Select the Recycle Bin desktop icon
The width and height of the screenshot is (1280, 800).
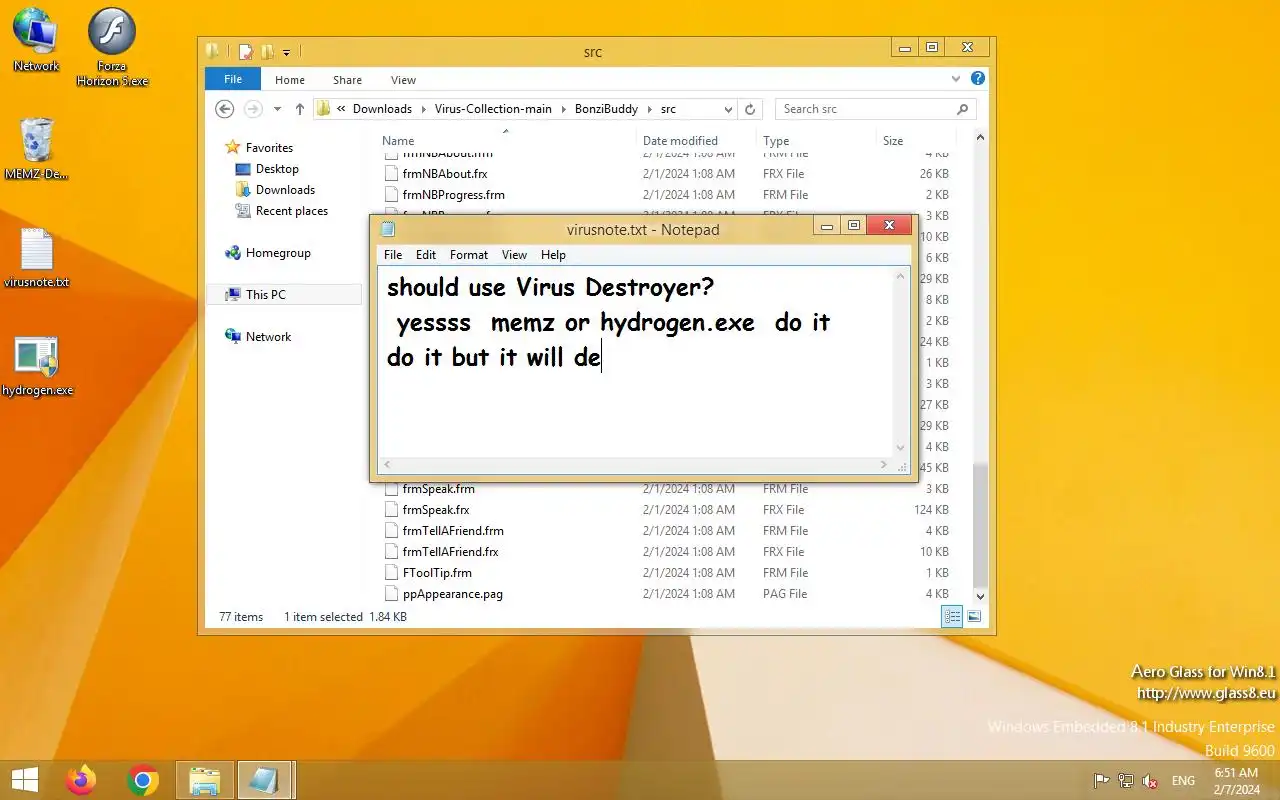click(36, 148)
